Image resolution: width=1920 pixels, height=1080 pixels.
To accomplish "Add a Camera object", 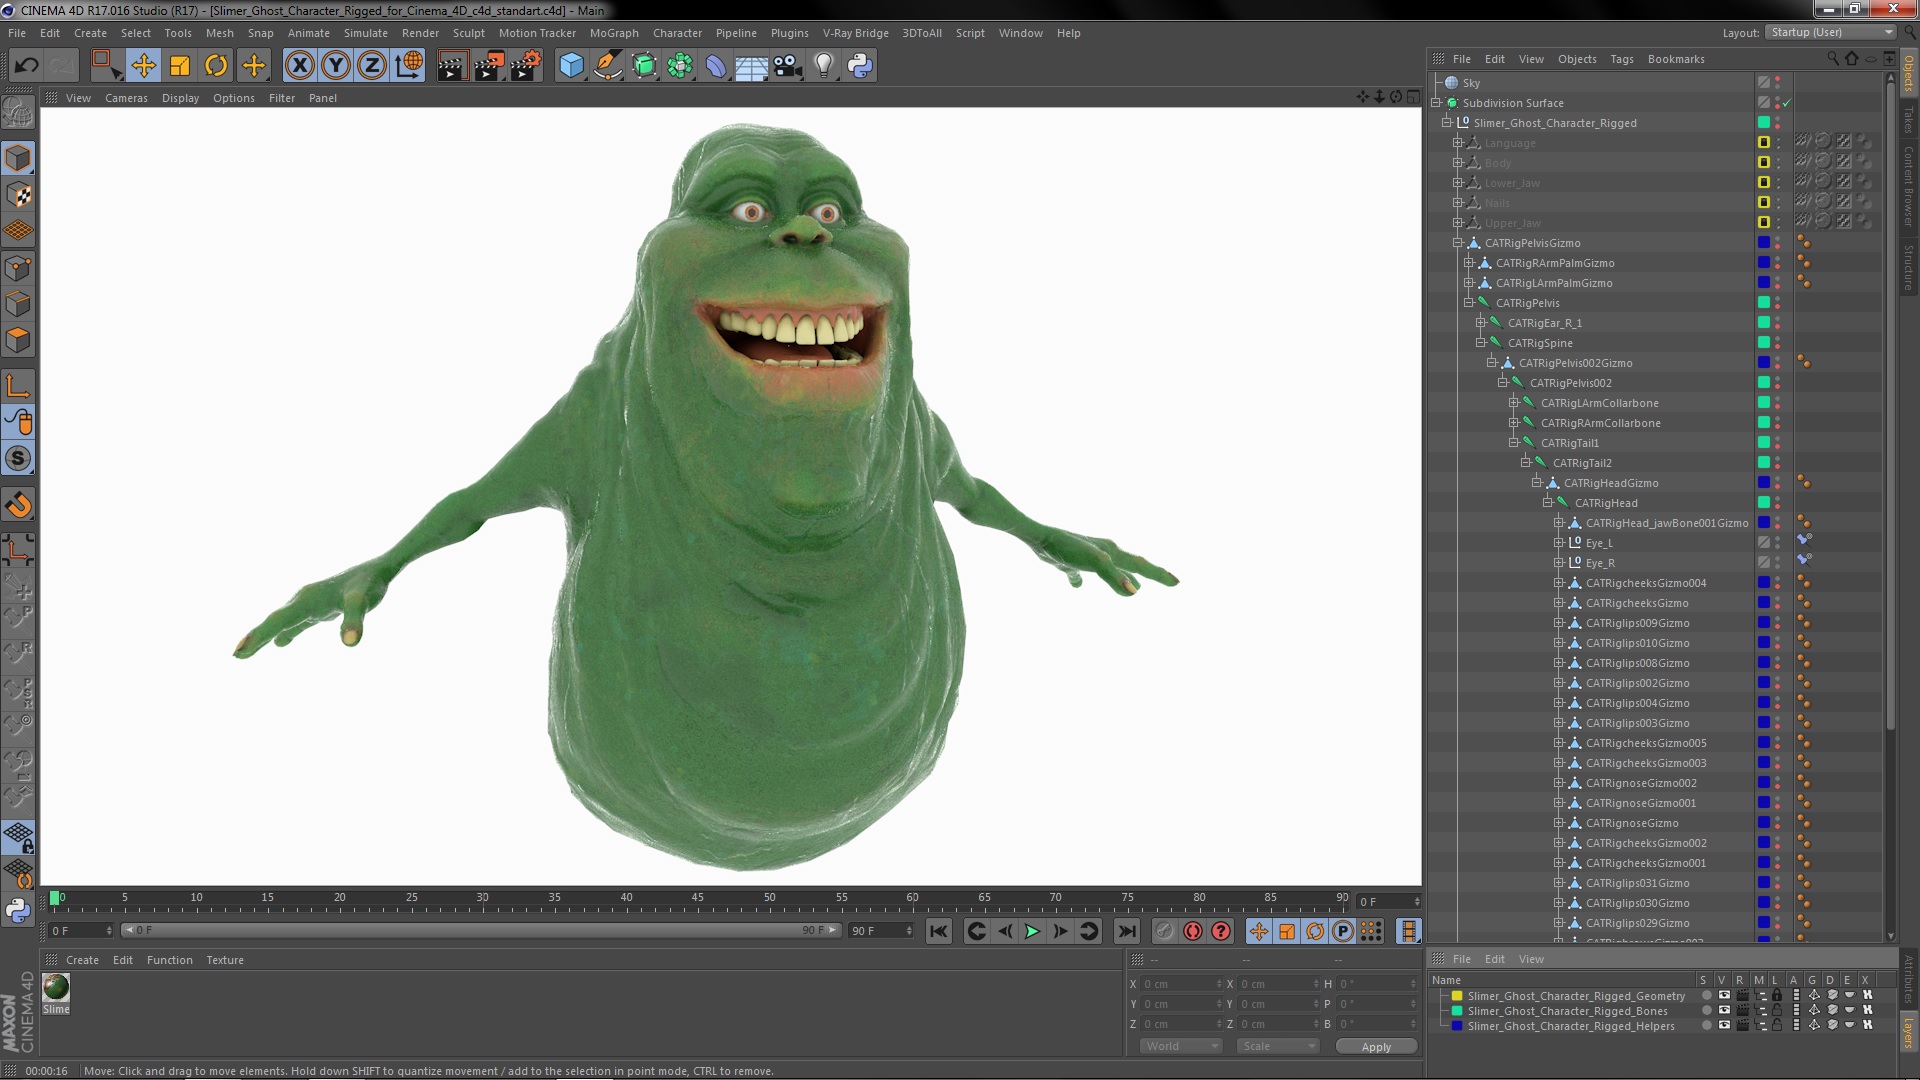I will pyautogui.click(x=787, y=66).
